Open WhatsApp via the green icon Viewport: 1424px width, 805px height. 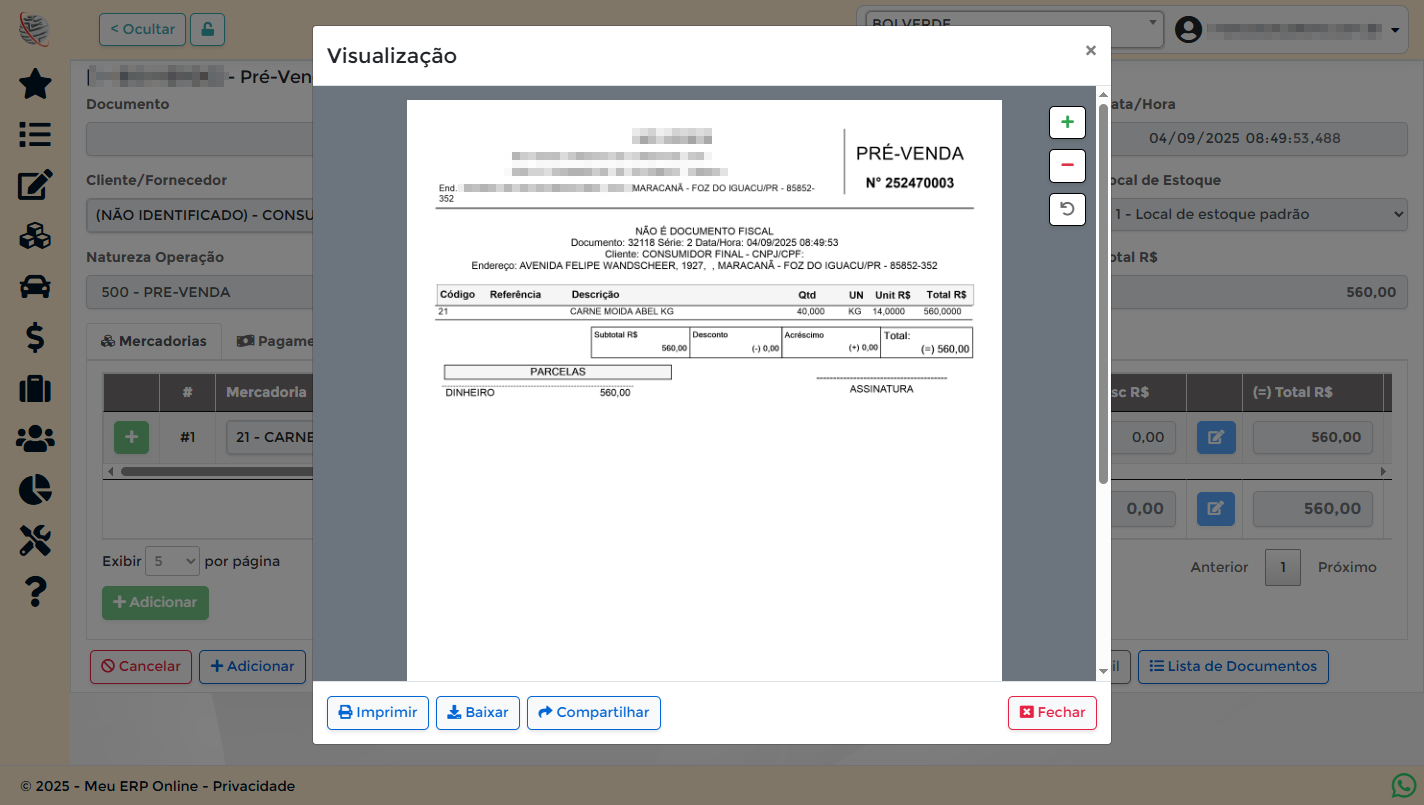coord(1403,786)
